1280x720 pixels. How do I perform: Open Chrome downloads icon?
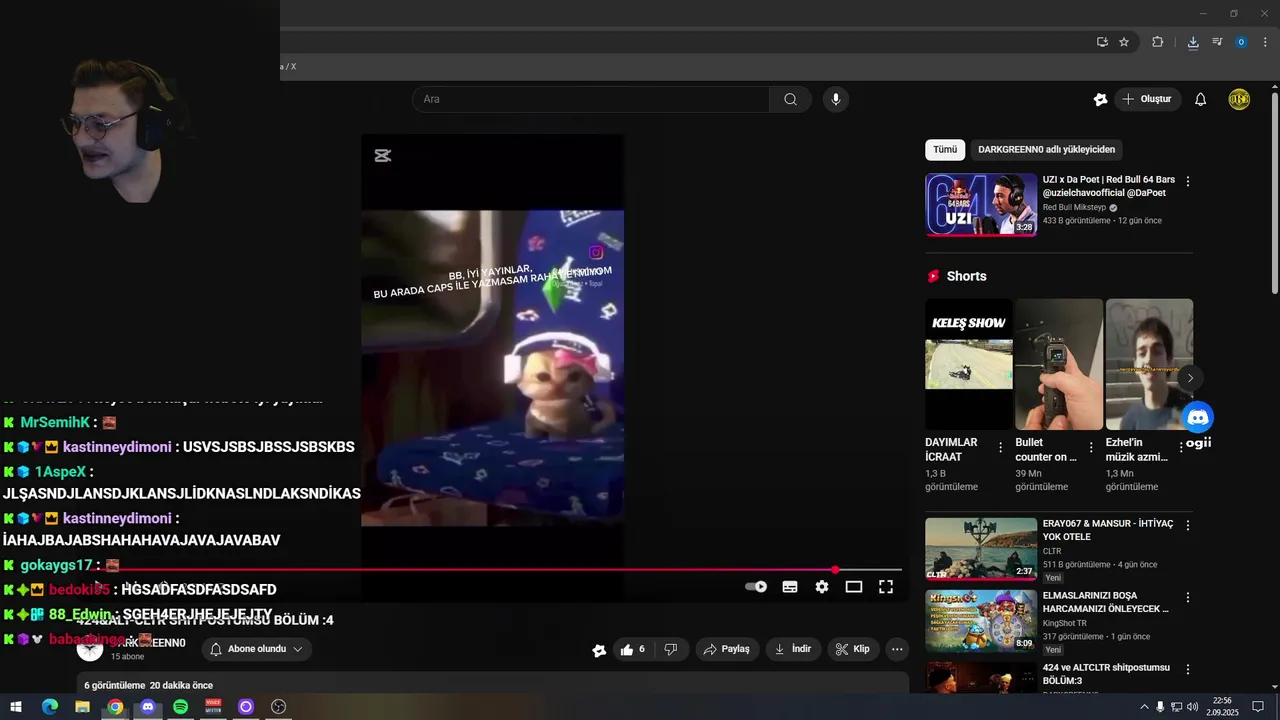(x=1193, y=42)
